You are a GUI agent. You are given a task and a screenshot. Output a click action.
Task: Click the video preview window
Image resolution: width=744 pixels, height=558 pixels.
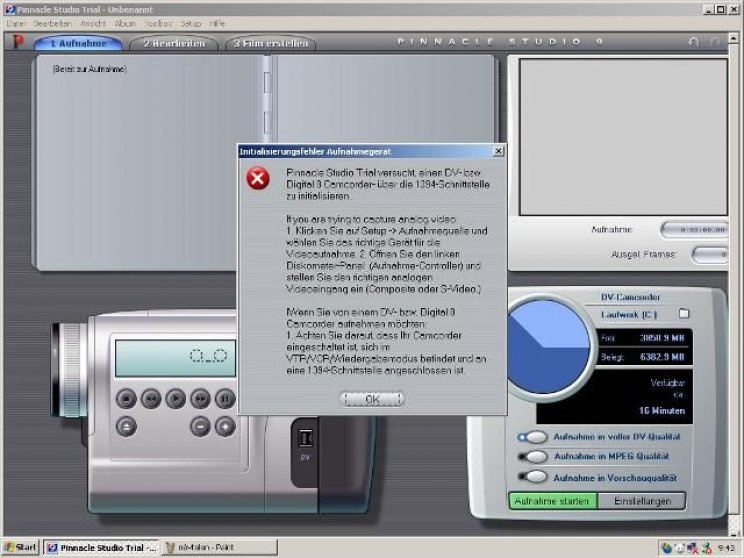click(623, 137)
